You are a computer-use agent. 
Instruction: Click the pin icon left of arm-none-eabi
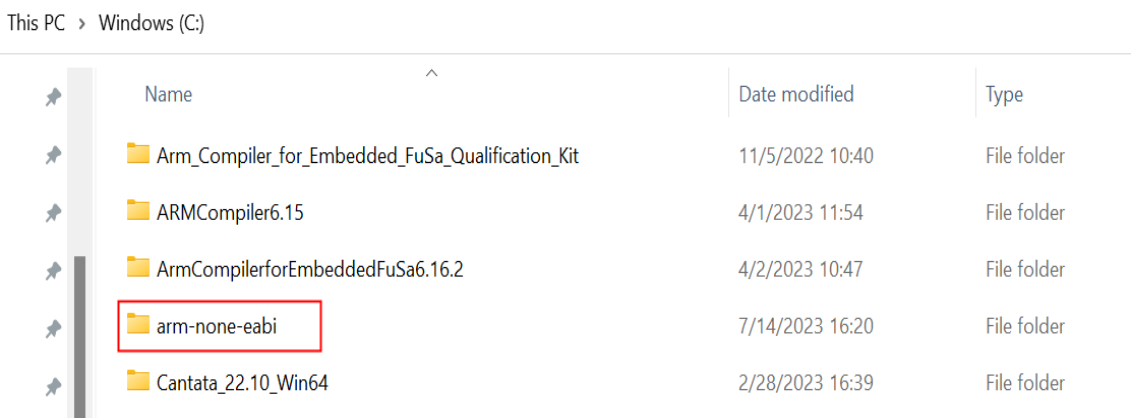54,328
